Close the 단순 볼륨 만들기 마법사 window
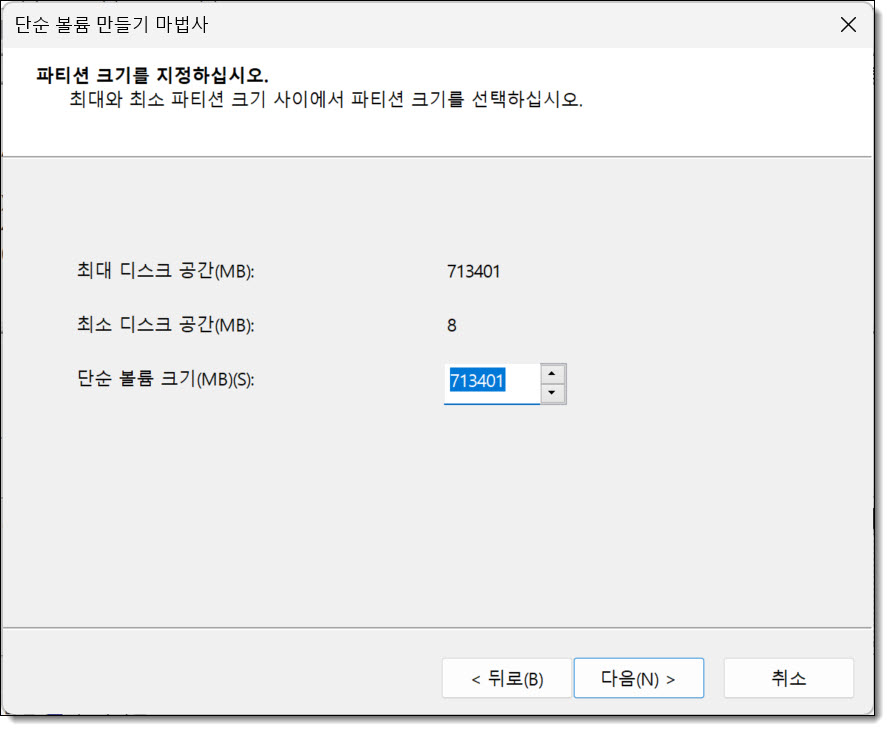The height and width of the screenshot is (731, 890). 848,24
